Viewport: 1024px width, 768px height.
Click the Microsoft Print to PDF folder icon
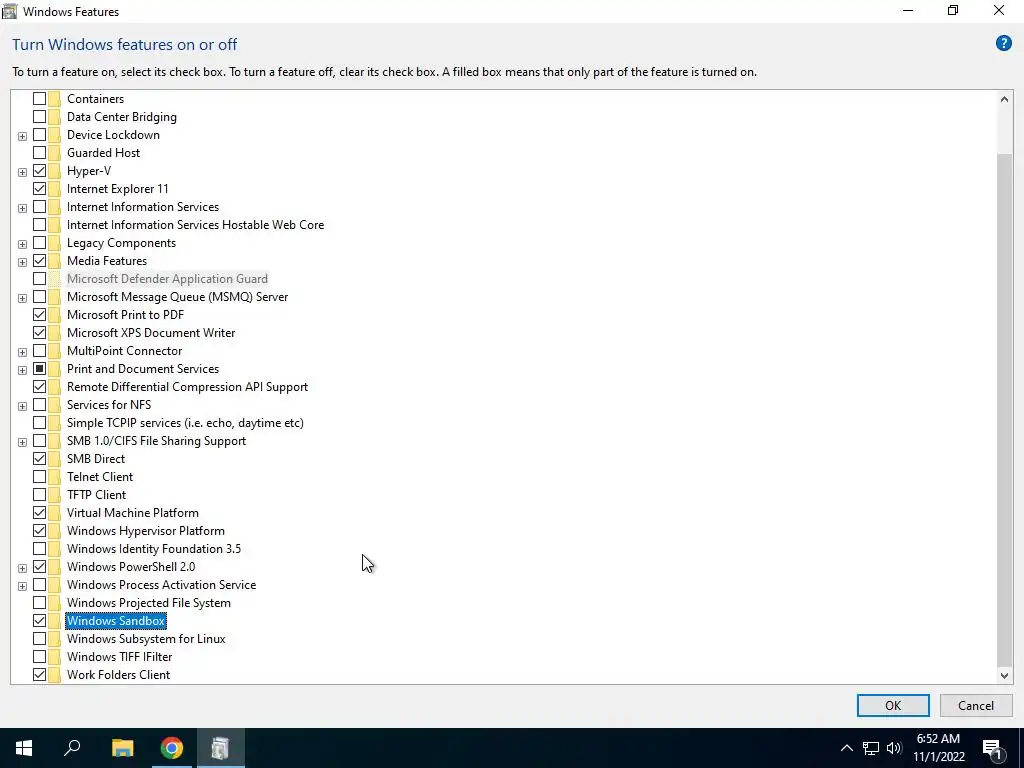55,315
